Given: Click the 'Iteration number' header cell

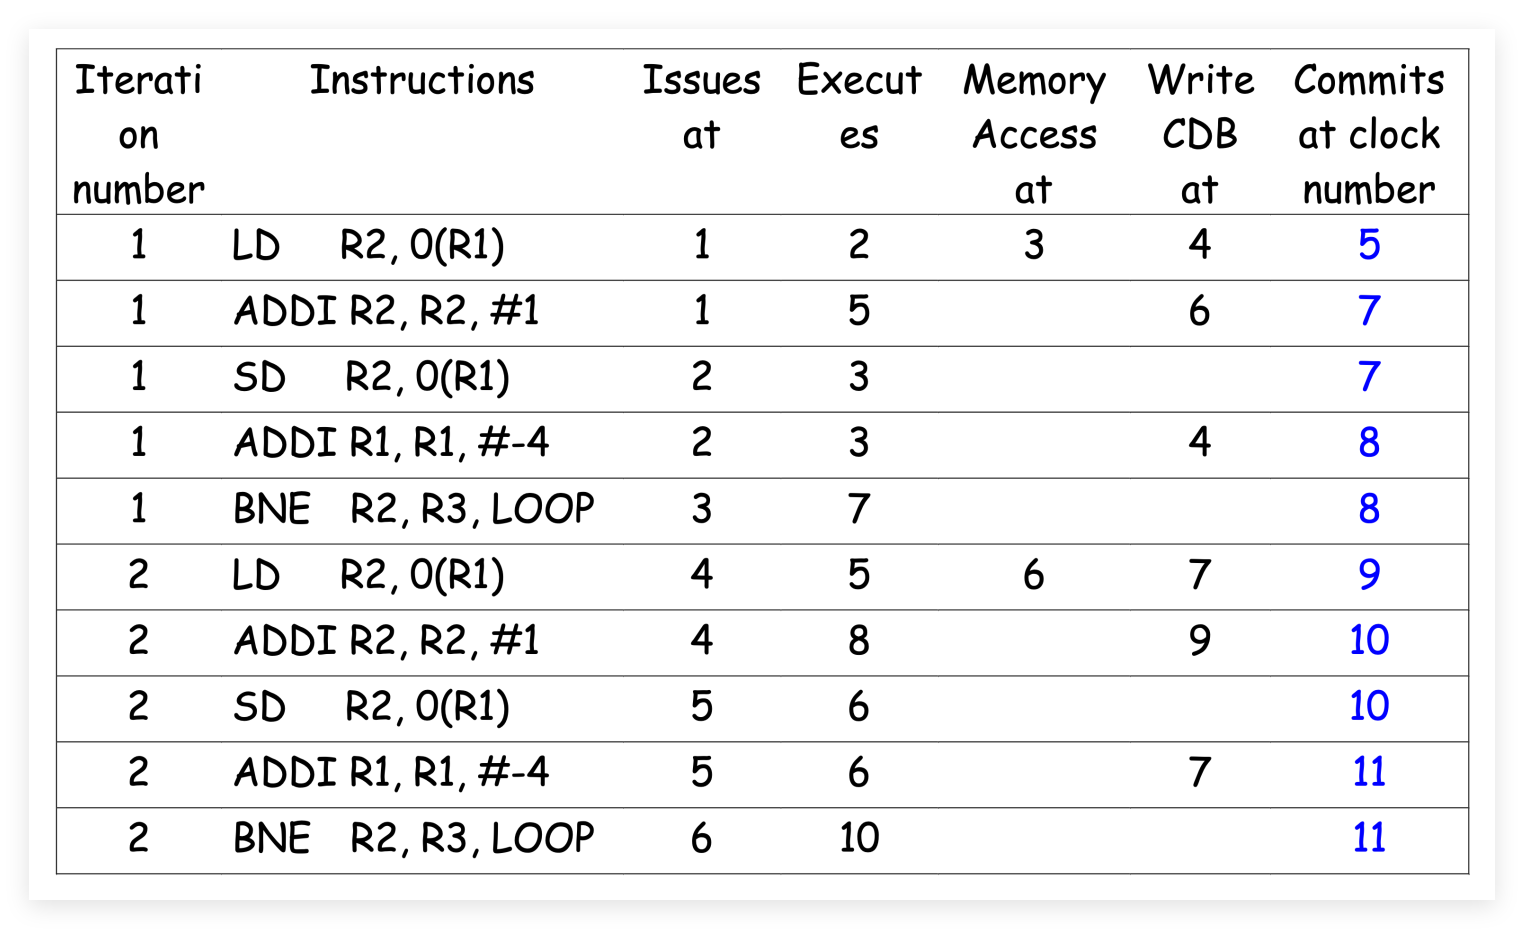Looking at the screenshot, I should 138,134.
